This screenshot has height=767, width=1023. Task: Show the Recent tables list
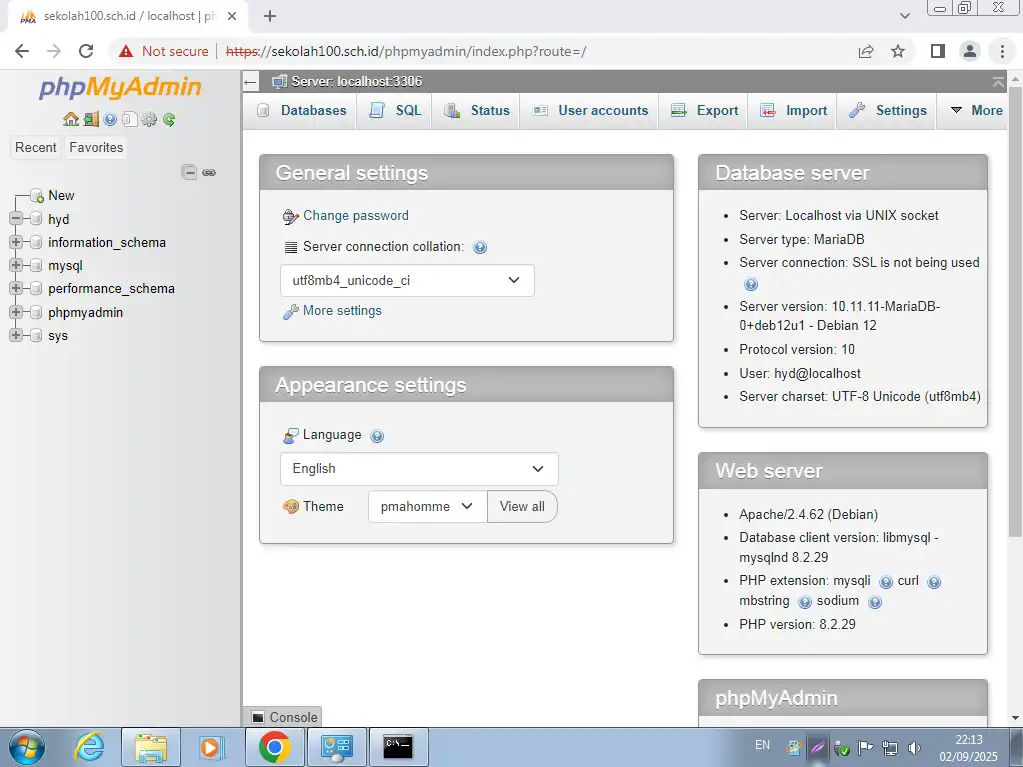36,147
